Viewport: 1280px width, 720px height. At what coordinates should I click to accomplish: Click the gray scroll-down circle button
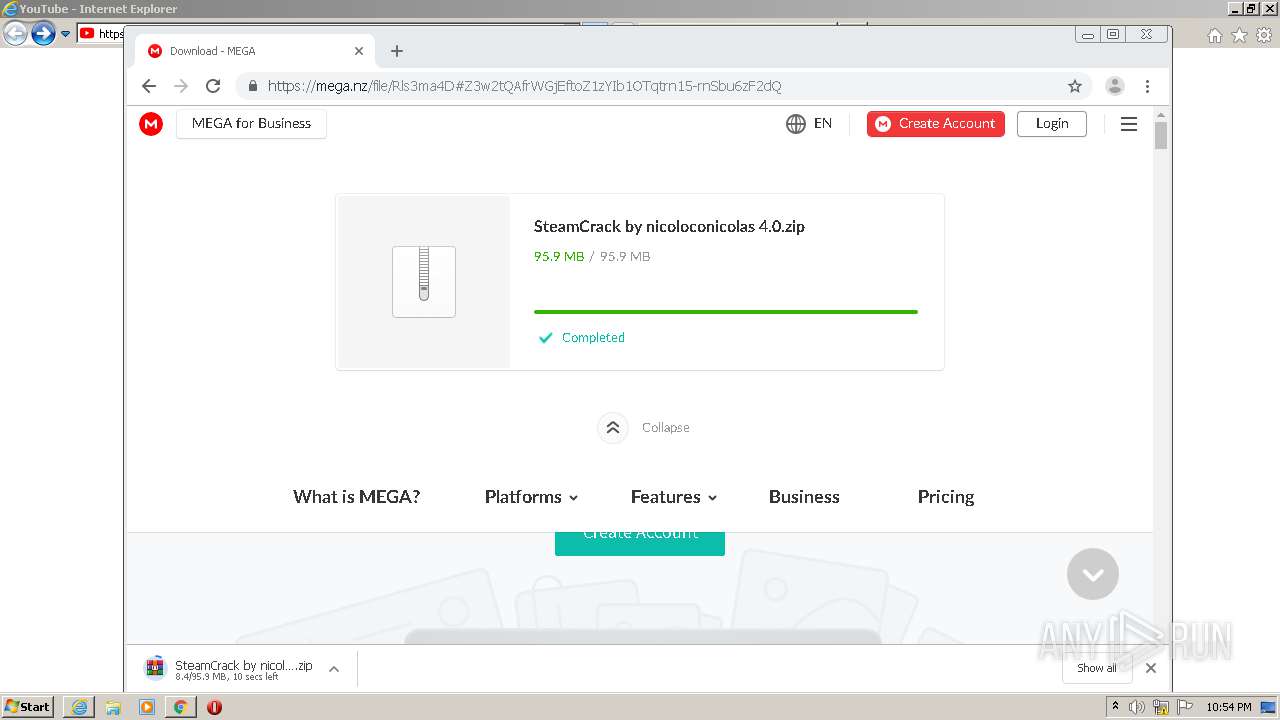[x=1093, y=574]
